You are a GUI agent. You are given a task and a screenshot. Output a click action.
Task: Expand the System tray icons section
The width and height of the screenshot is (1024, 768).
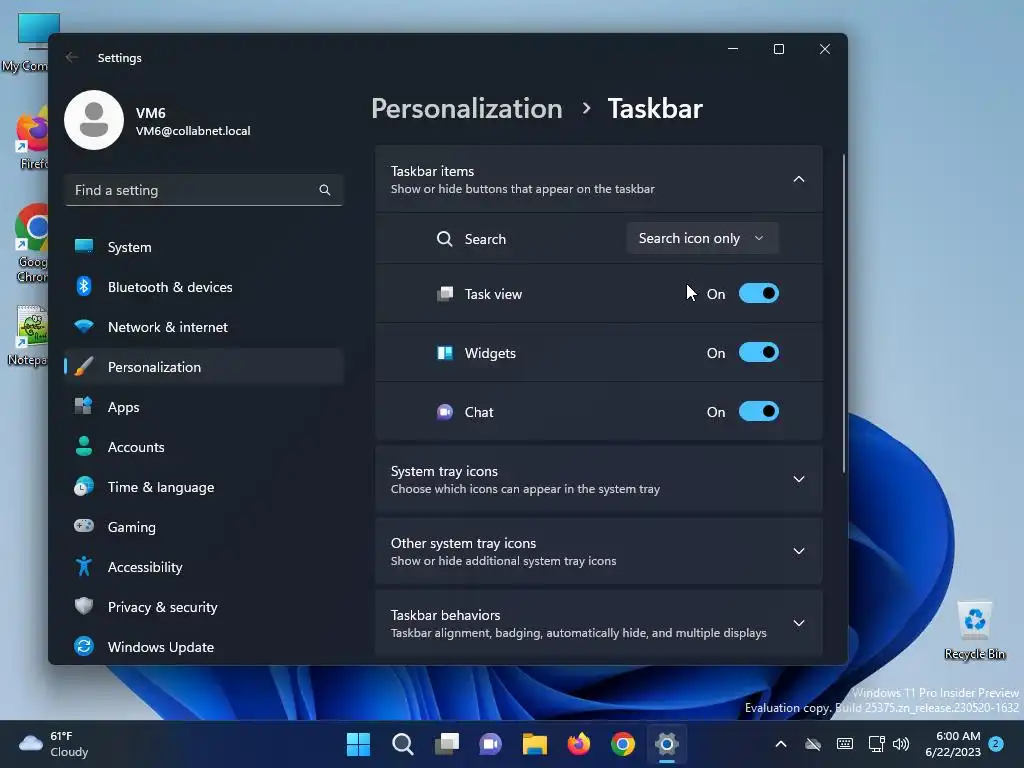(599, 479)
